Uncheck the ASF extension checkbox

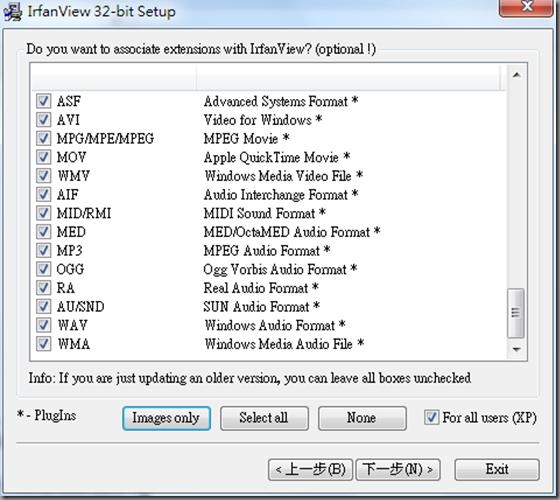coord(43,101)
